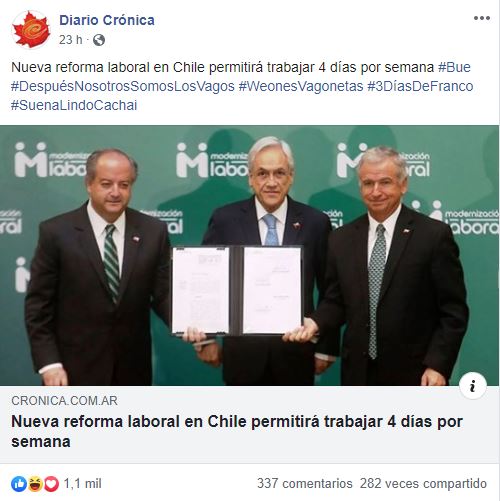Image resolution: width=500 pixels, height=501 pixels.
Task: View the 282 veces compartido shares
Action: click(423, 483)
